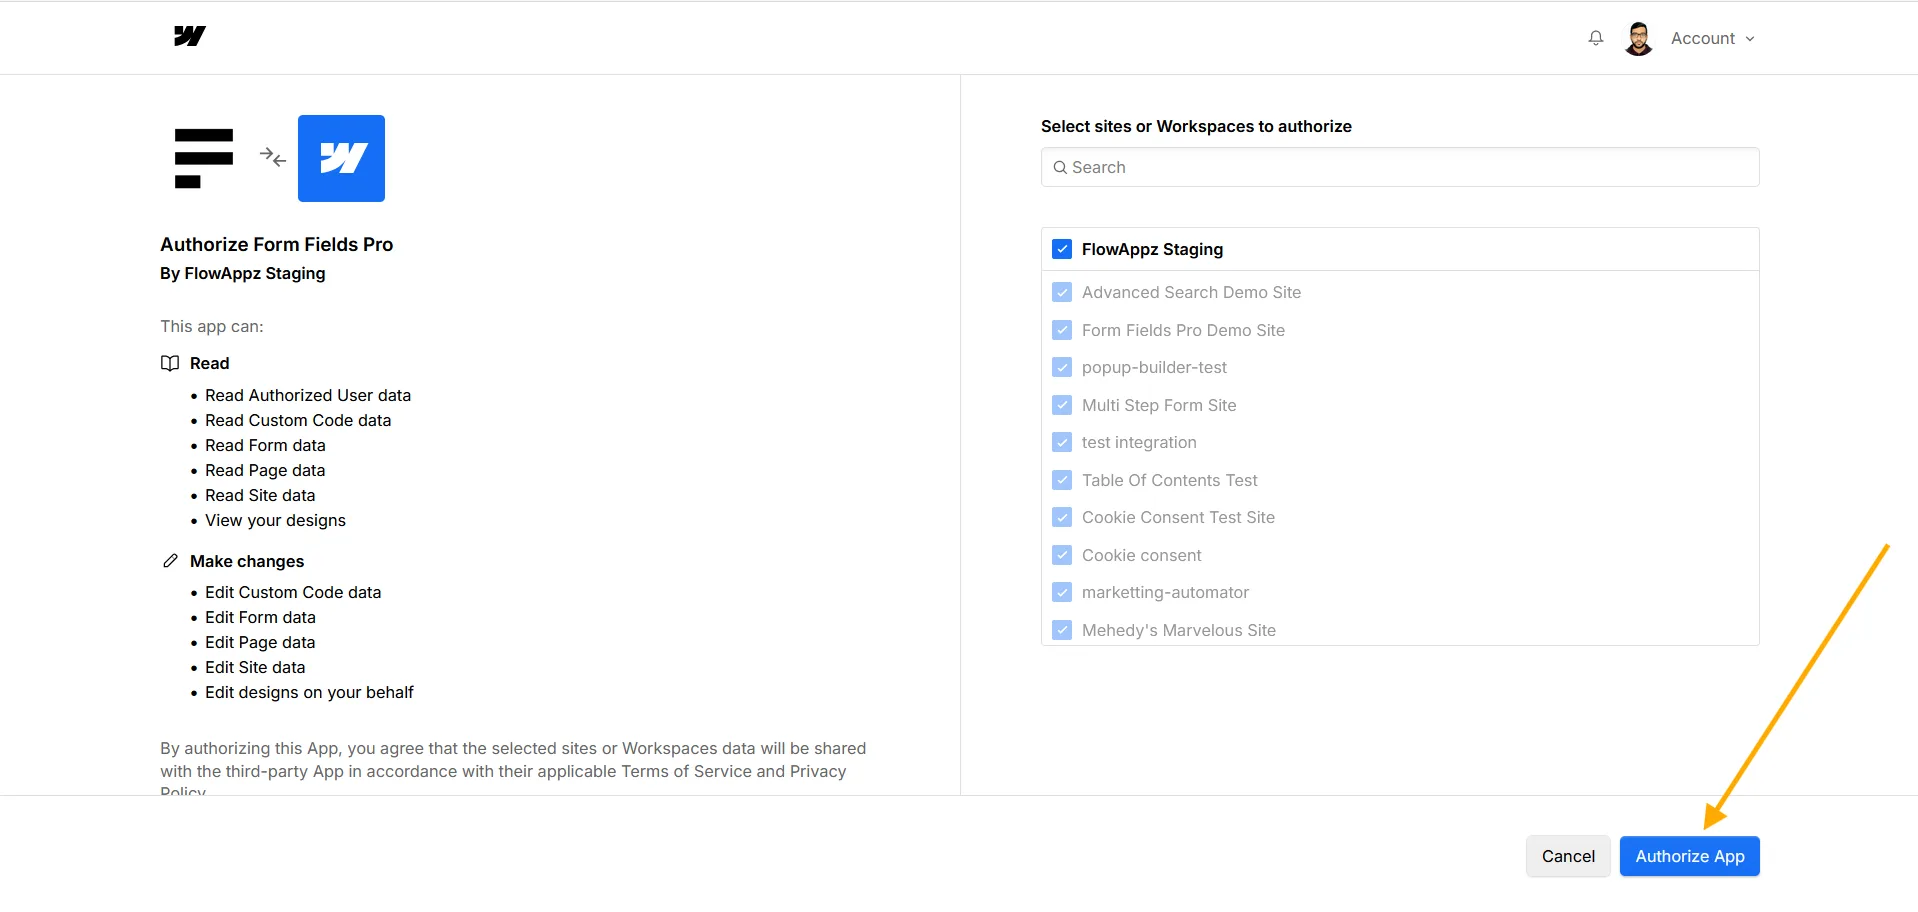The image size is (1918, 912).
Task: Click 'Read Page data' item
Action: (265, 470)
